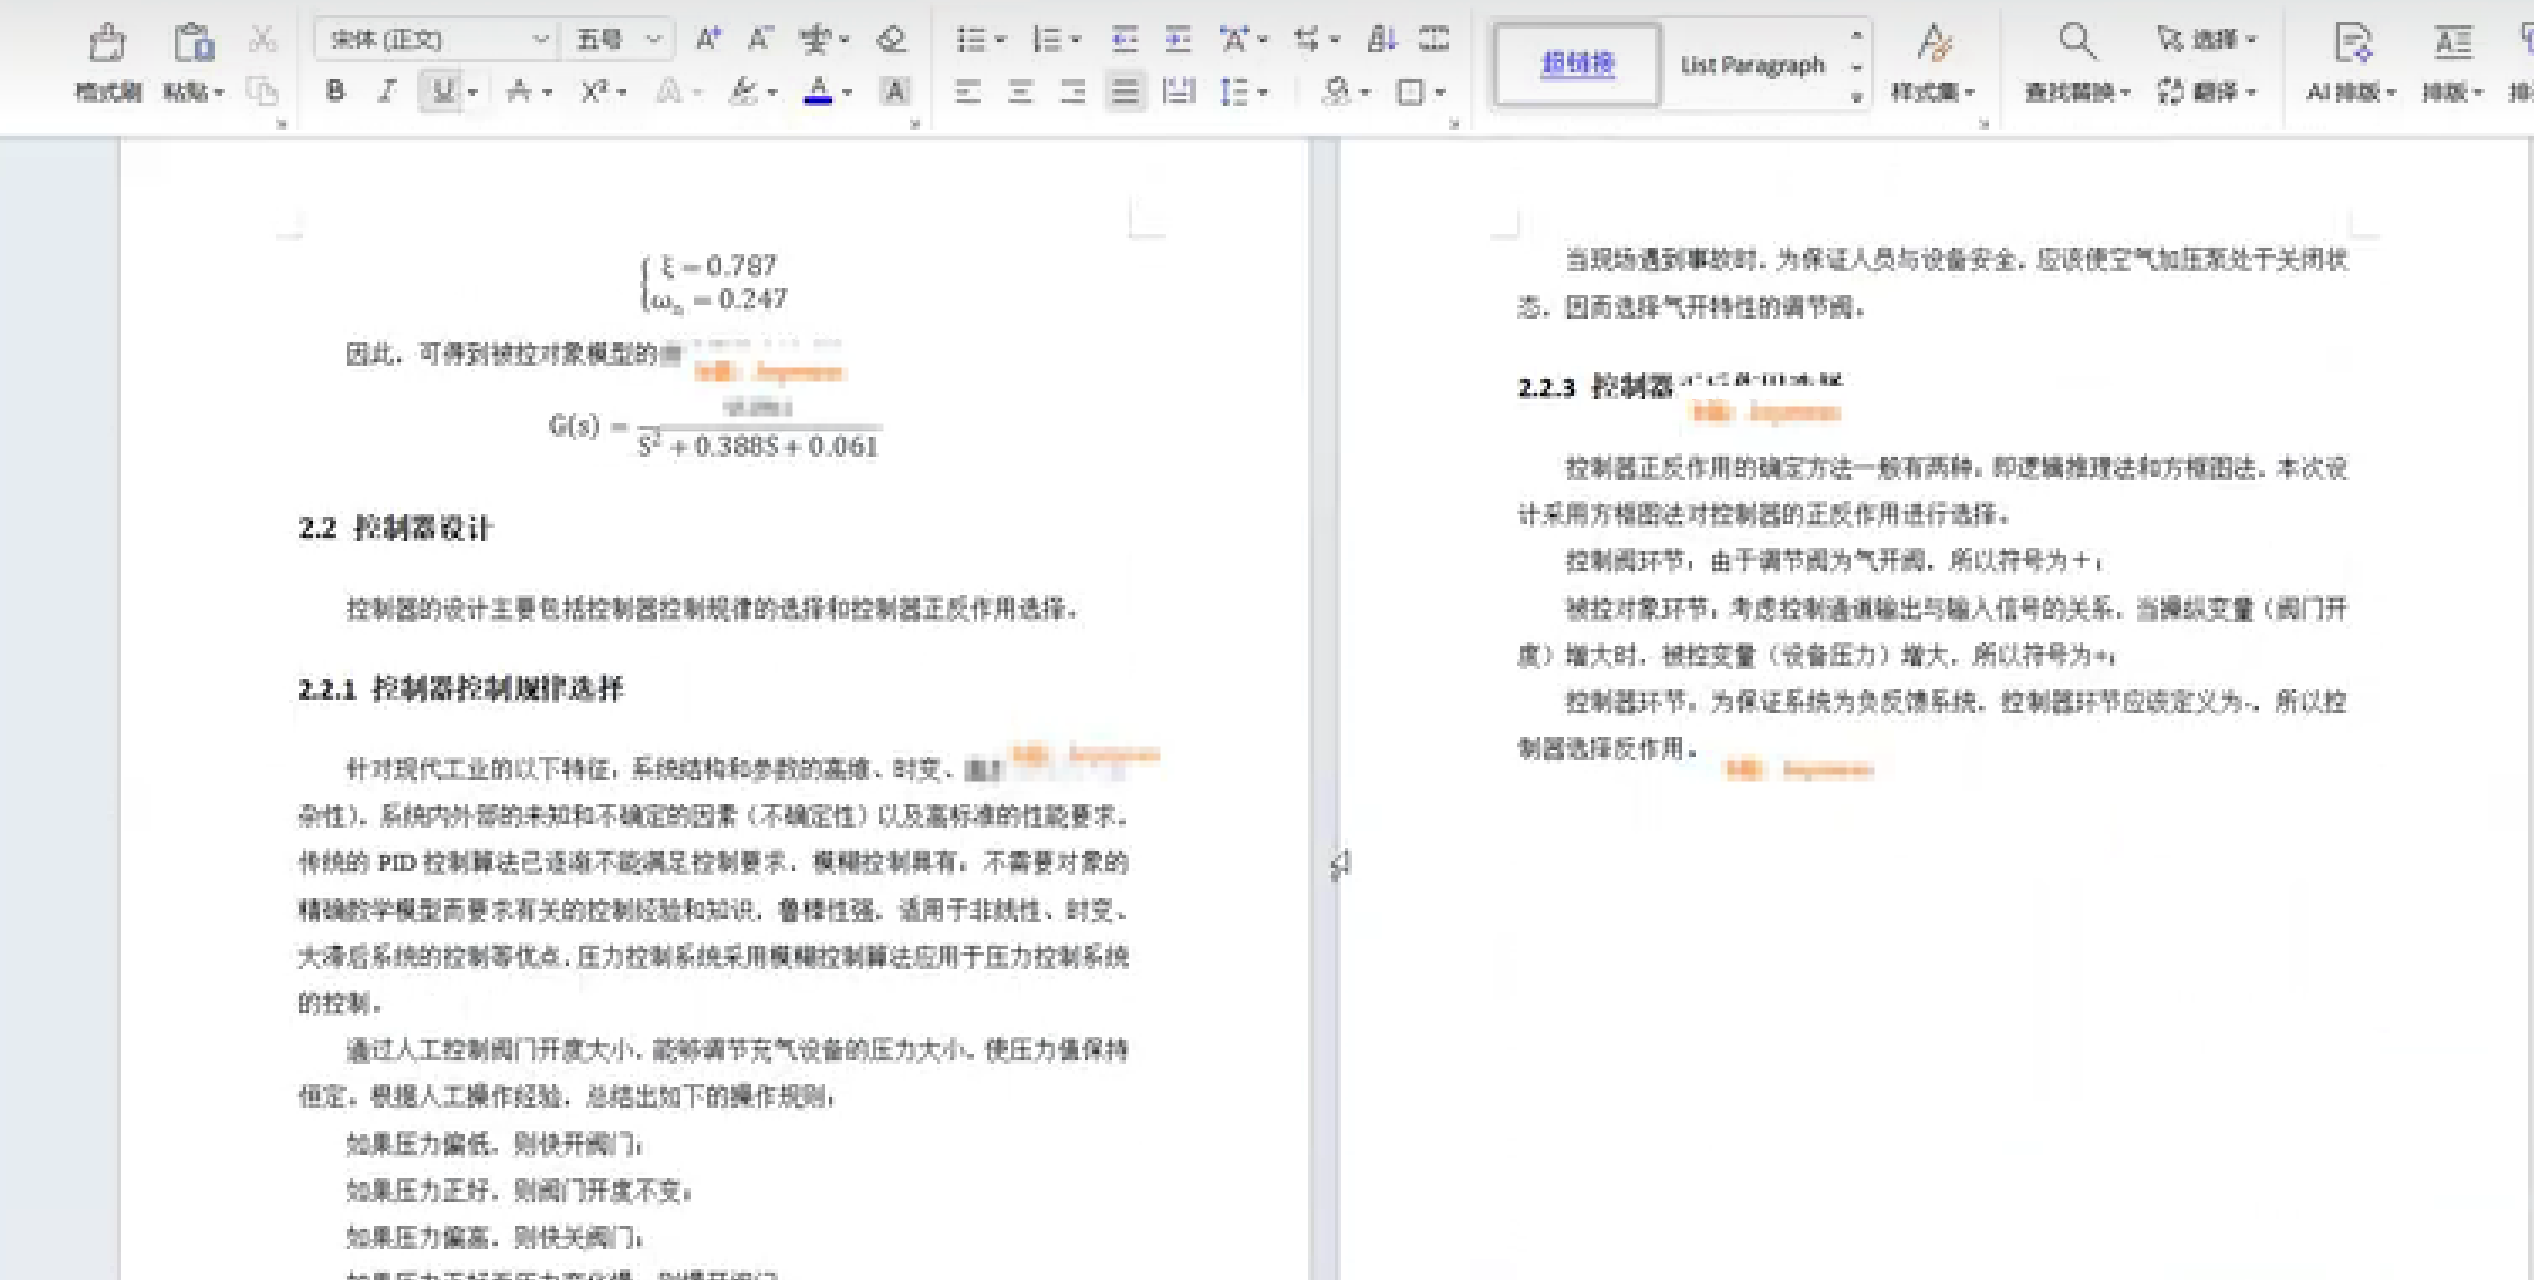Image resolution: width=2534 pixels, height=1280 pixels.
Task: Clear formatting with the eraser icon
Action: (x=890, y=39)
